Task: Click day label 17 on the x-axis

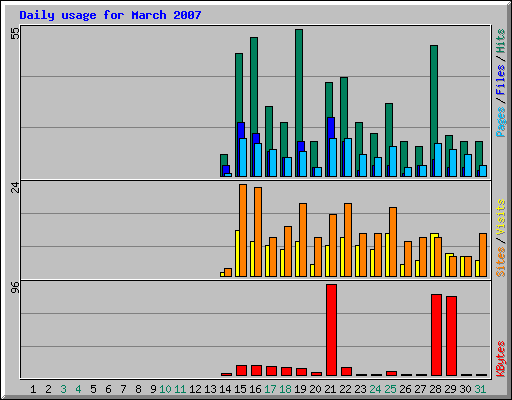Action: click(x=270, y=389)
